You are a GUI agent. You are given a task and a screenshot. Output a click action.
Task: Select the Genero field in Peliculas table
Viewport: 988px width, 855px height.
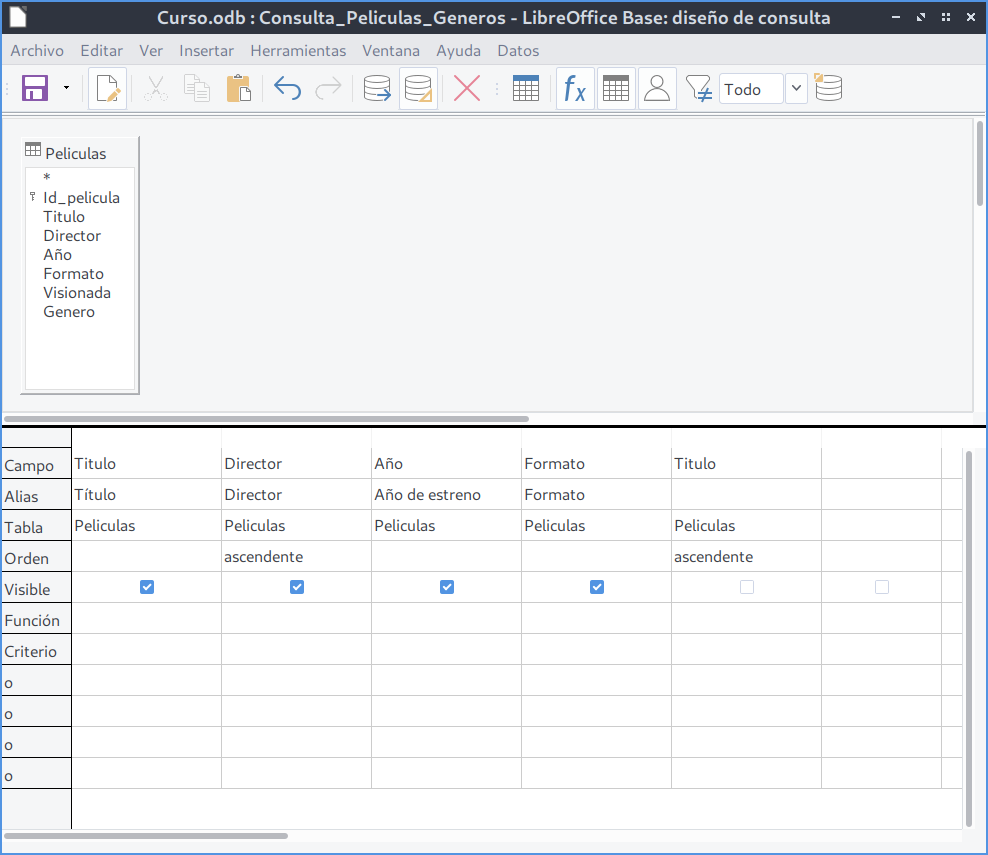click(69, 312)
